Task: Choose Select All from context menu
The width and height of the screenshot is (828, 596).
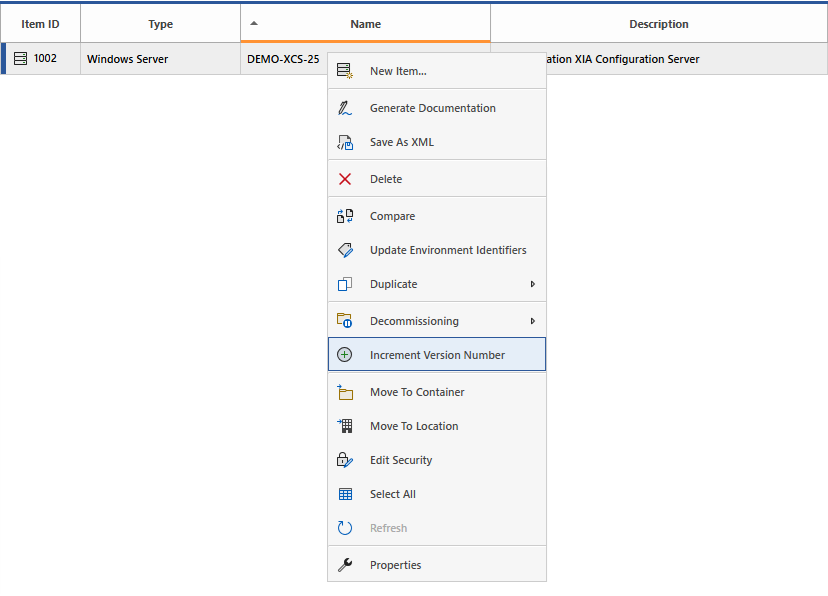Action: click(393, 494)
